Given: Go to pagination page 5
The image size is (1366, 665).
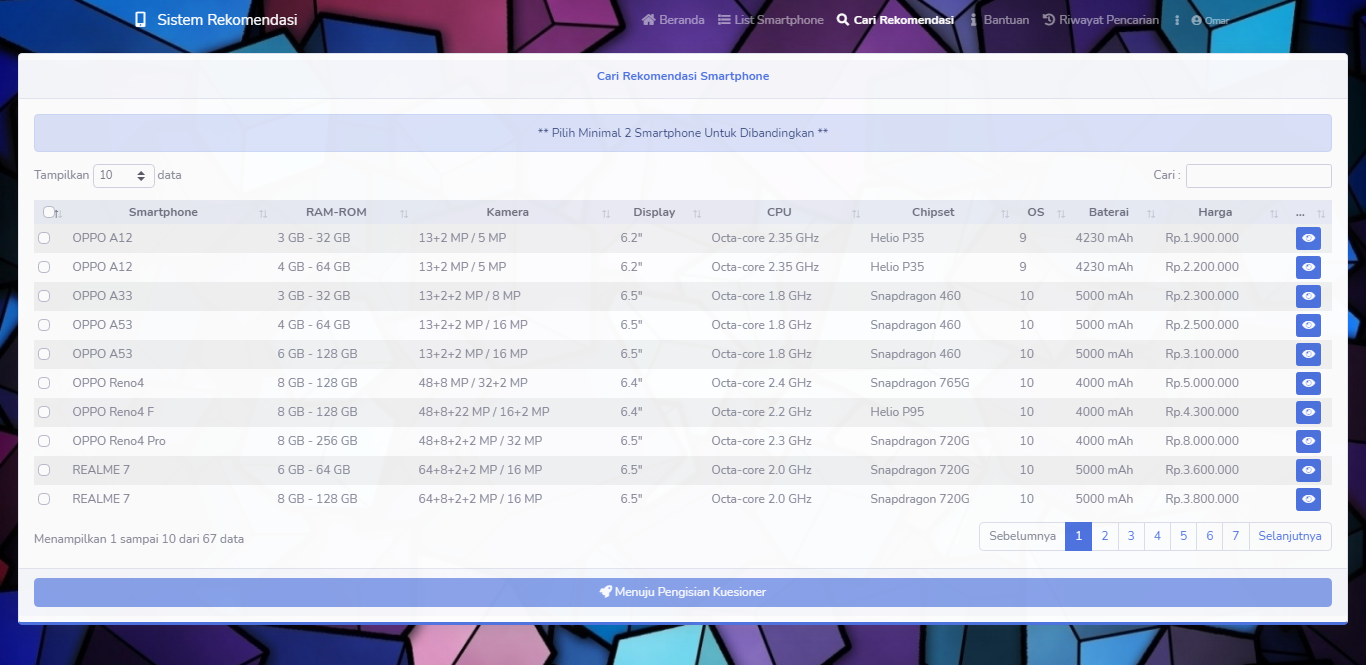Looking at the screenshot, I should tap(1183, 536).
